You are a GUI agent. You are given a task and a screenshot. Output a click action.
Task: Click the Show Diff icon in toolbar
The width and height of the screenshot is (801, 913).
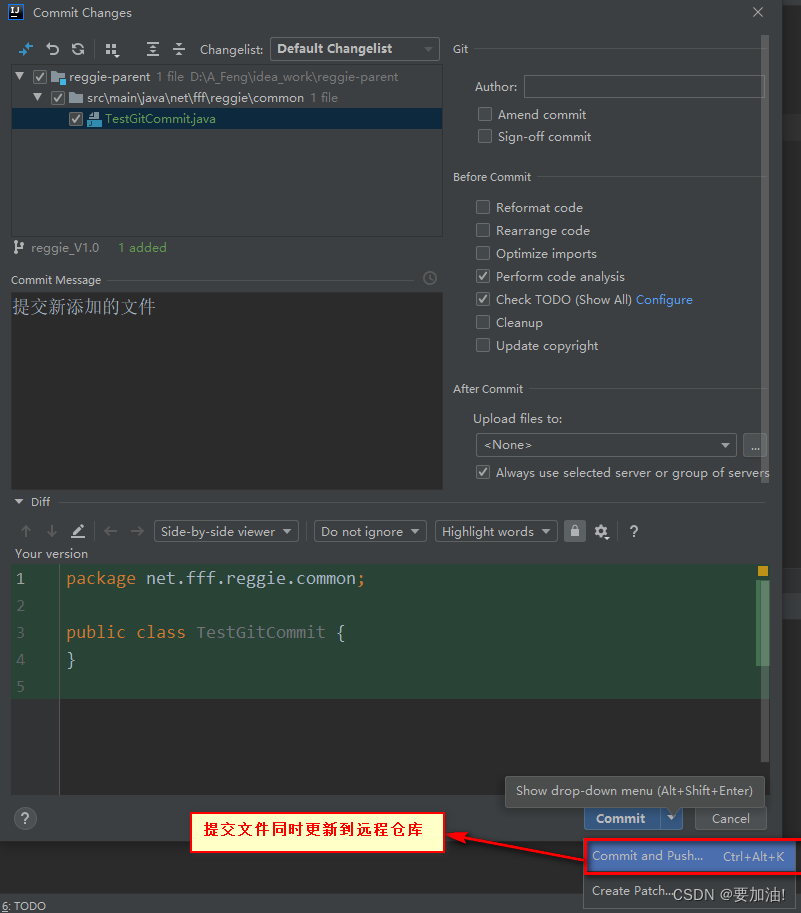coord(26,49)
